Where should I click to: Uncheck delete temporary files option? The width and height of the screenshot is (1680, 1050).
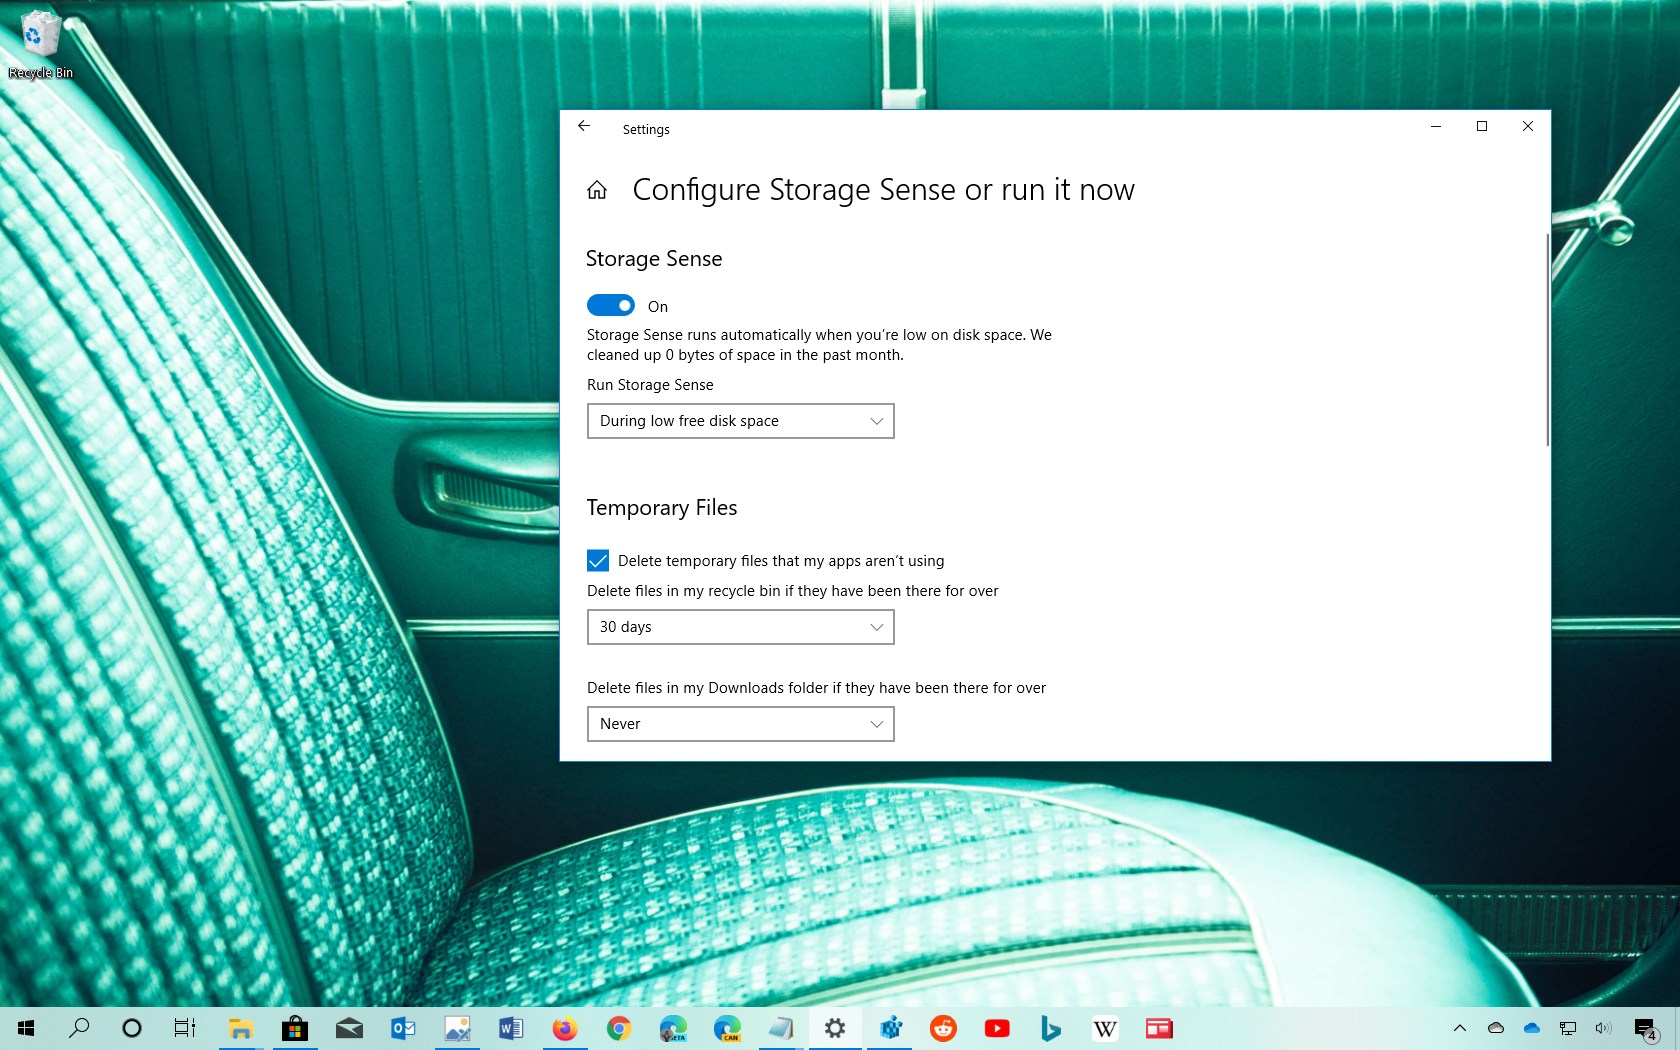(598, 561)
